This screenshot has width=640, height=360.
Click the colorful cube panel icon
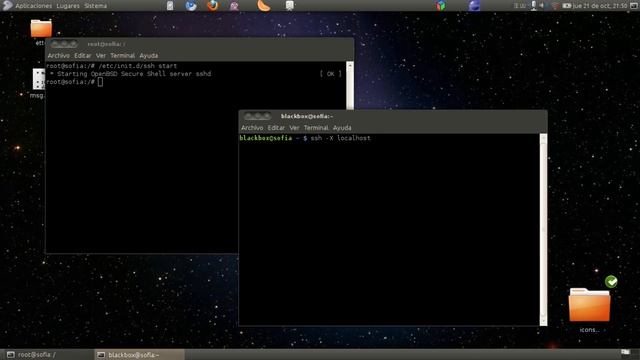click(441, 5)
